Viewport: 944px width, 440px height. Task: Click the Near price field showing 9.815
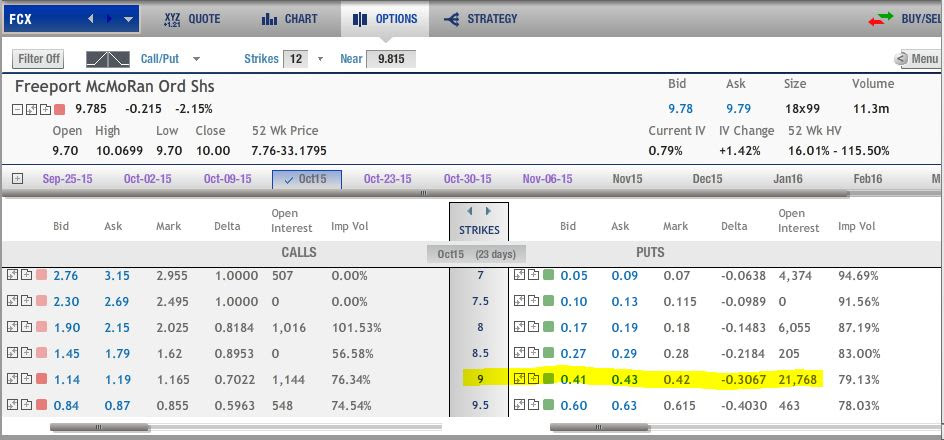pyautogui.click(x=390, y=59)
